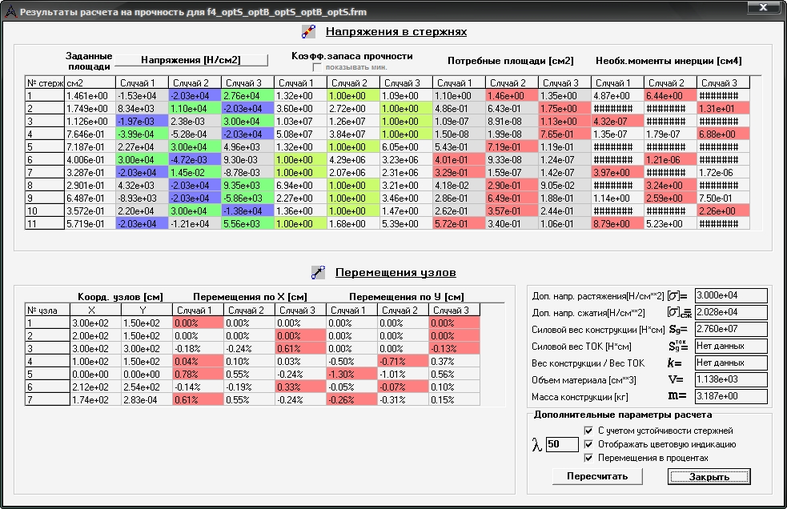Click the Закрыть button
787x509 pixels.
click(x=709, y=476)
